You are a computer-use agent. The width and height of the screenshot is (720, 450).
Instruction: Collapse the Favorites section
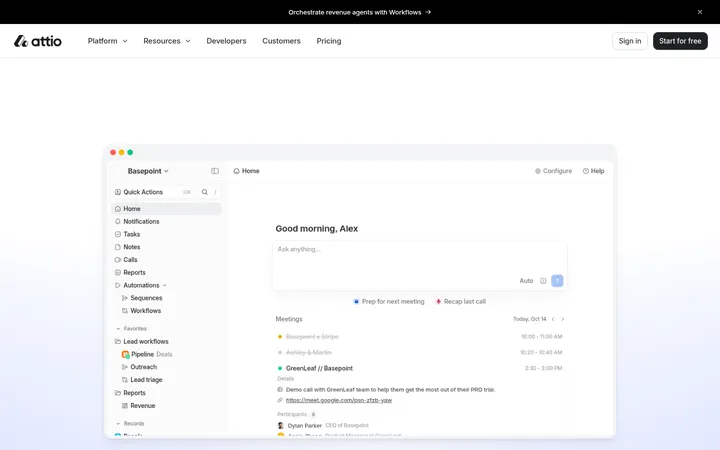tap(118, 329)
